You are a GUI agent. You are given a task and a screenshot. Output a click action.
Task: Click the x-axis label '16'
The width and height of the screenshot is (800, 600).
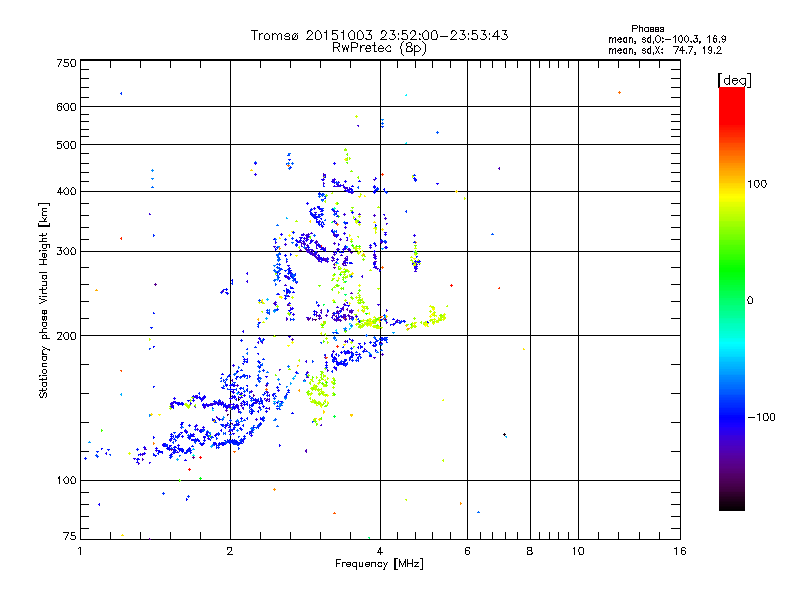point(680,551)
